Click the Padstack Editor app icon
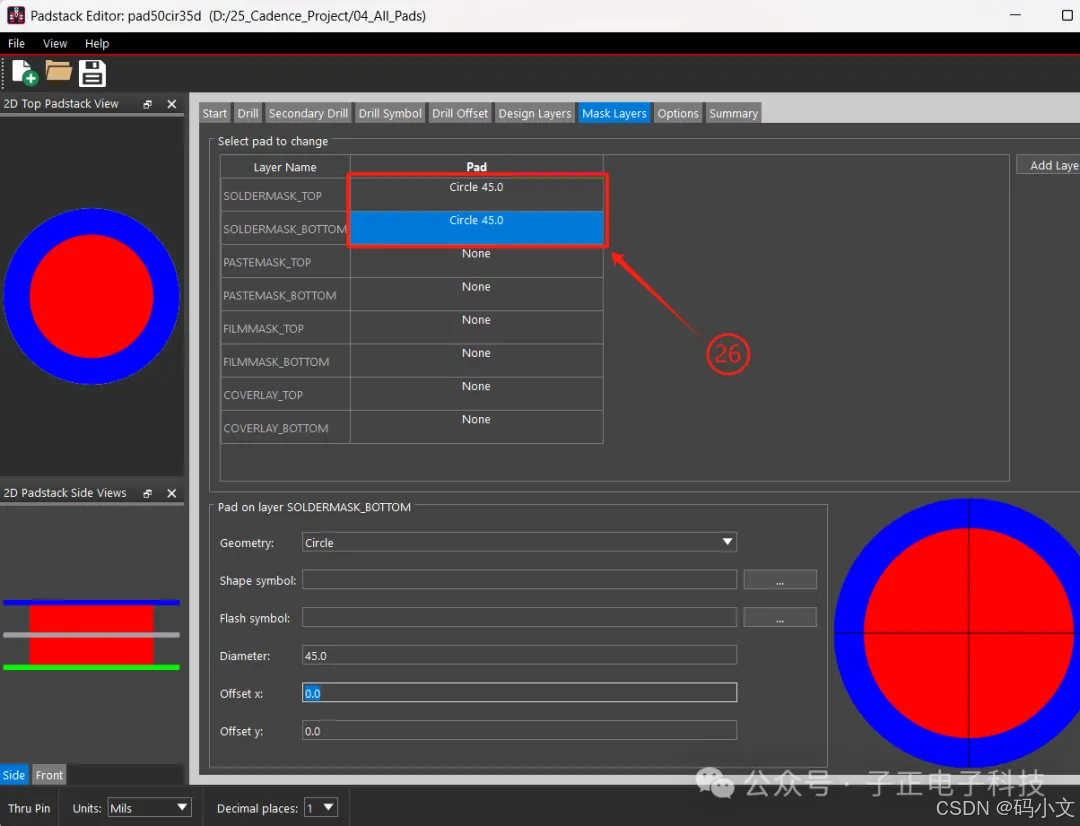The width and height of the screenshot is (1080, 826). (x=15, y=15)
